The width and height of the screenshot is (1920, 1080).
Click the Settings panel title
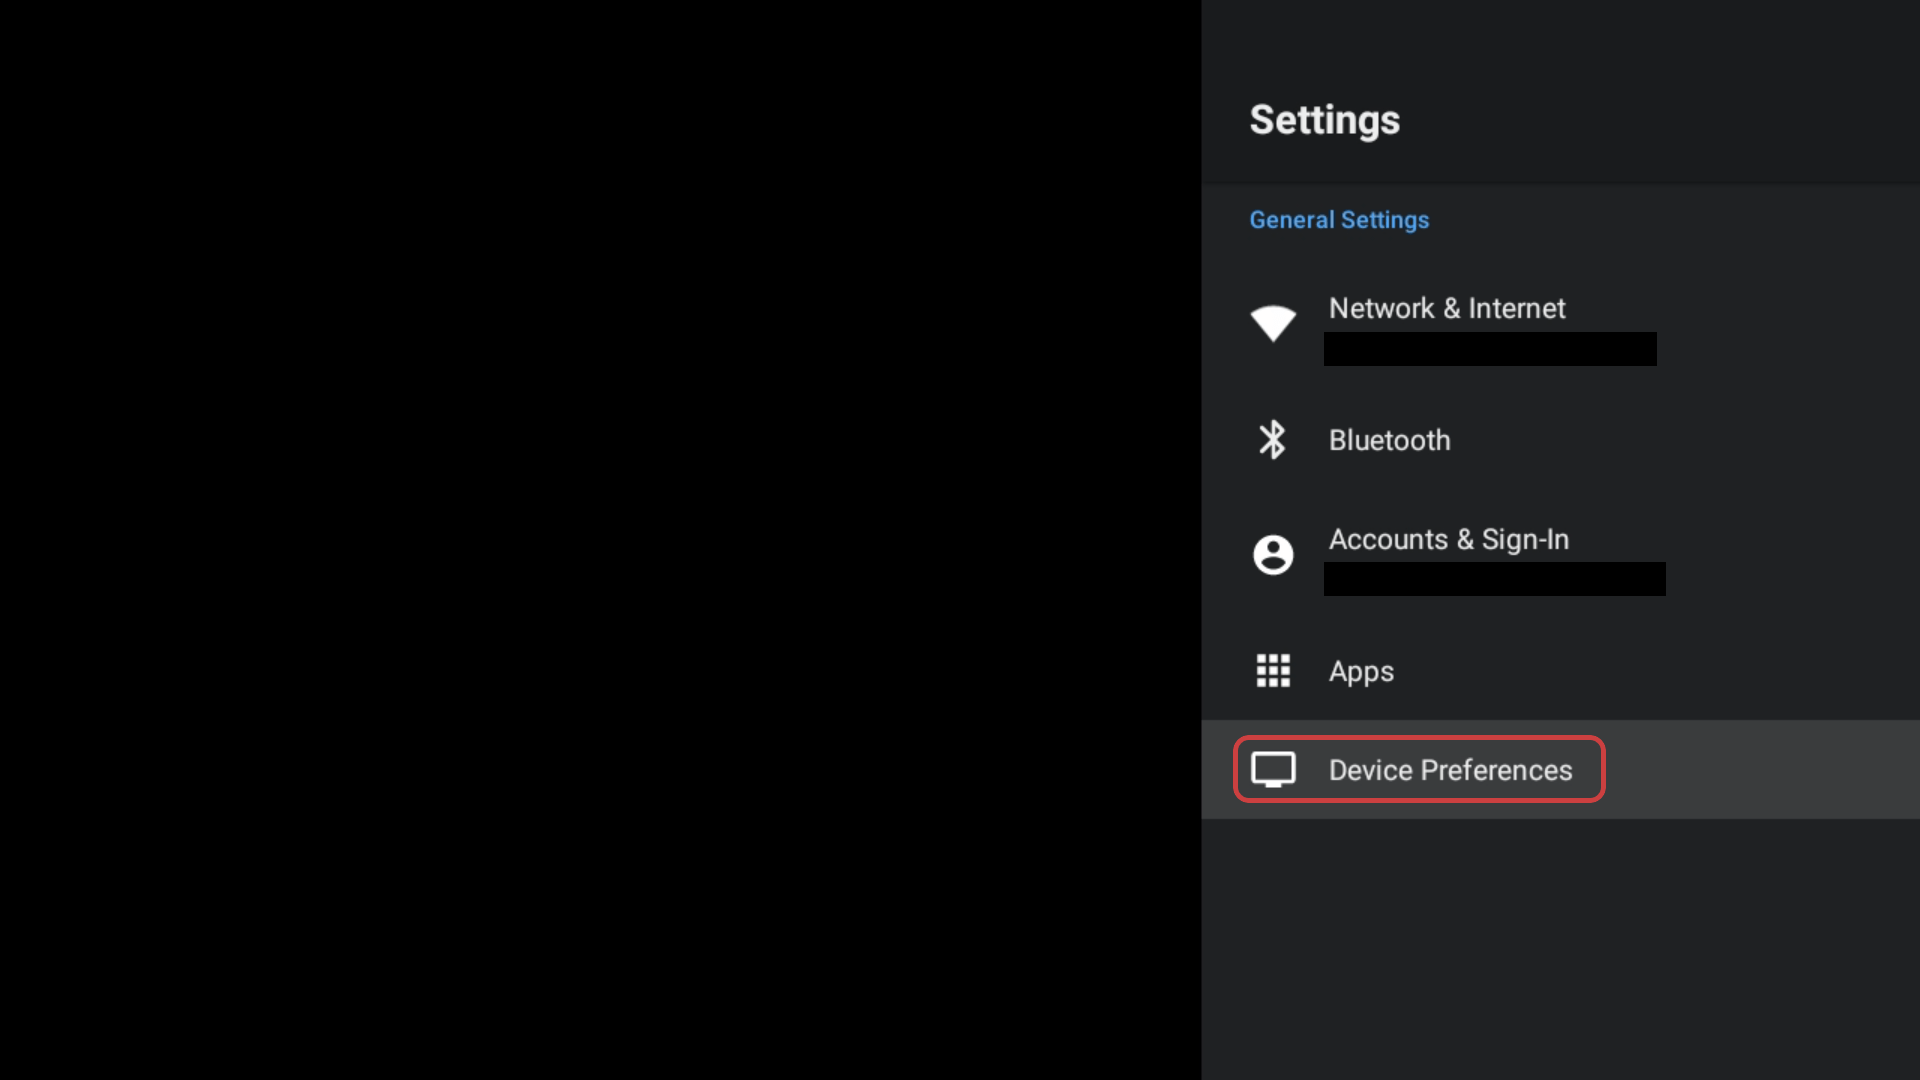coord(1324,120)
